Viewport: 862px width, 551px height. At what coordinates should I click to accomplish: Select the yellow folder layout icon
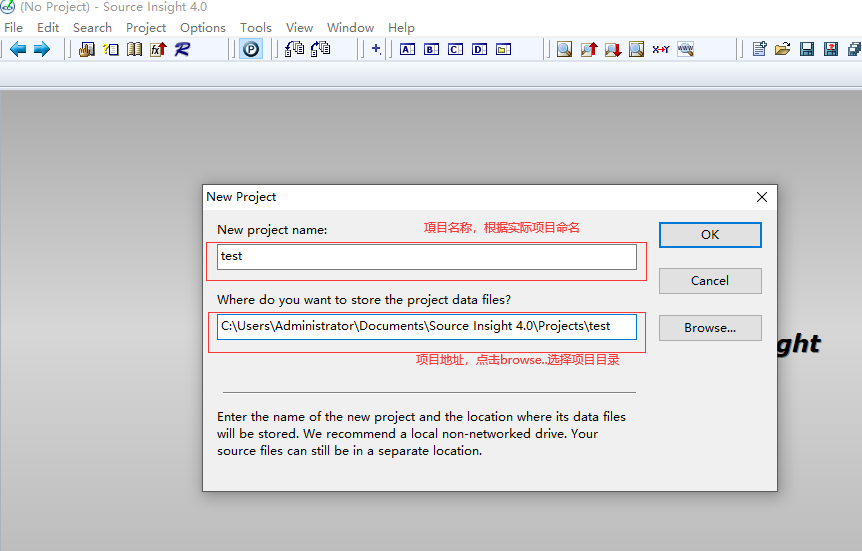(504, 49)
